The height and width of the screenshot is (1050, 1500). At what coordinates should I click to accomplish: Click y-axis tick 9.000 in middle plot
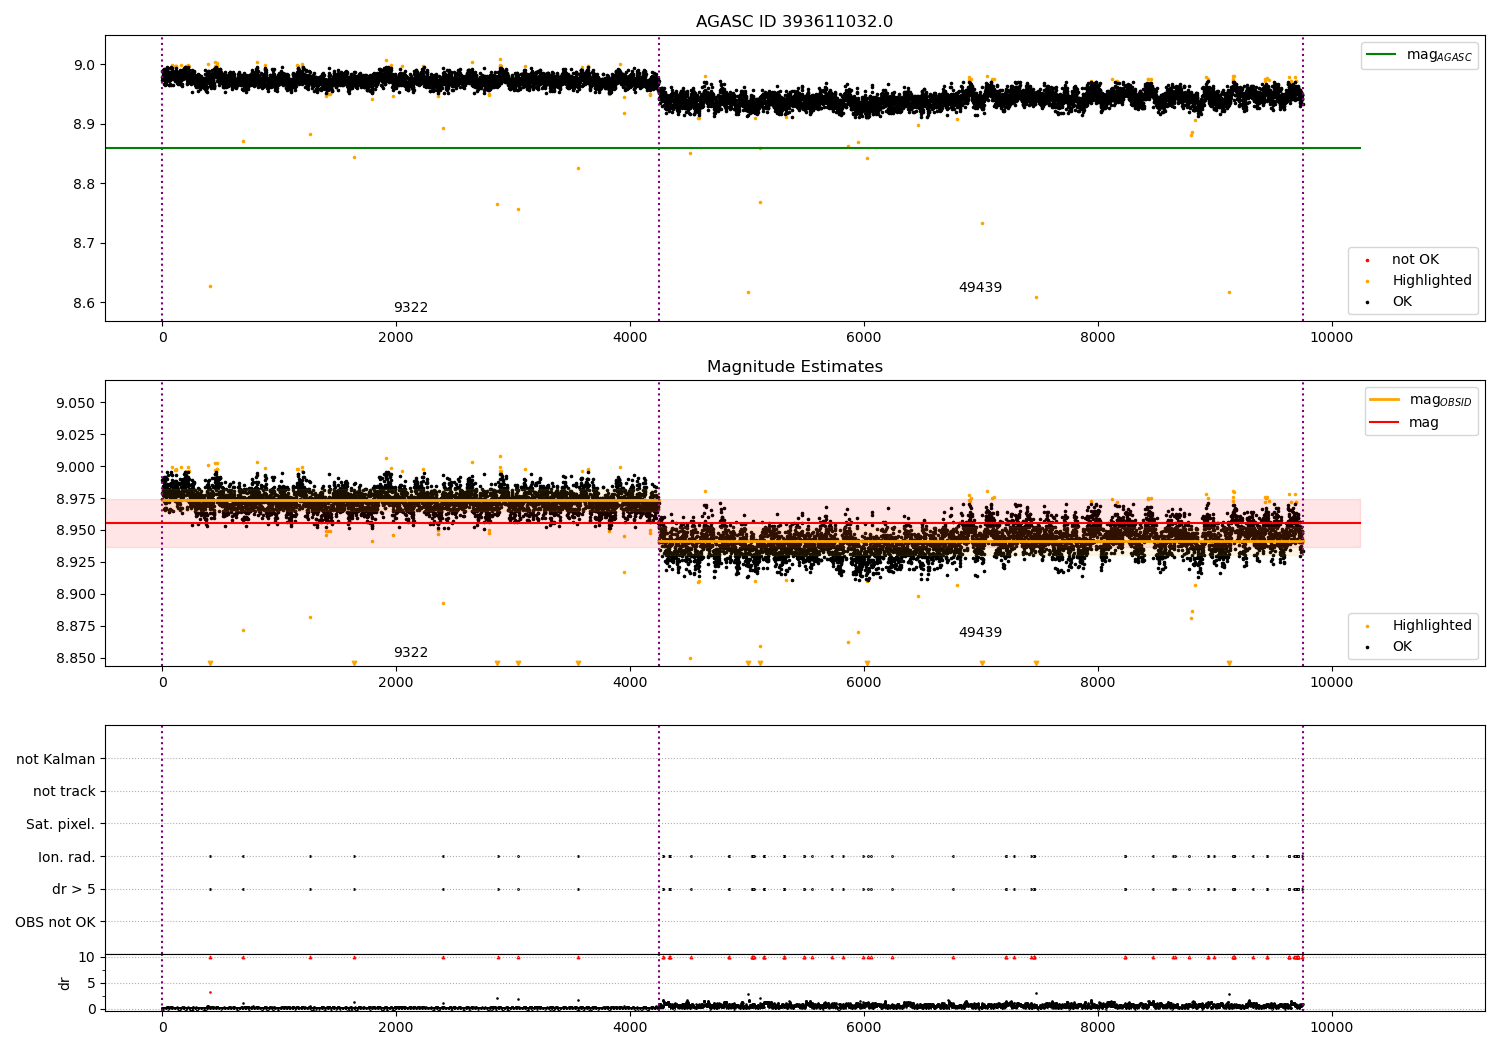pos(75,467)
